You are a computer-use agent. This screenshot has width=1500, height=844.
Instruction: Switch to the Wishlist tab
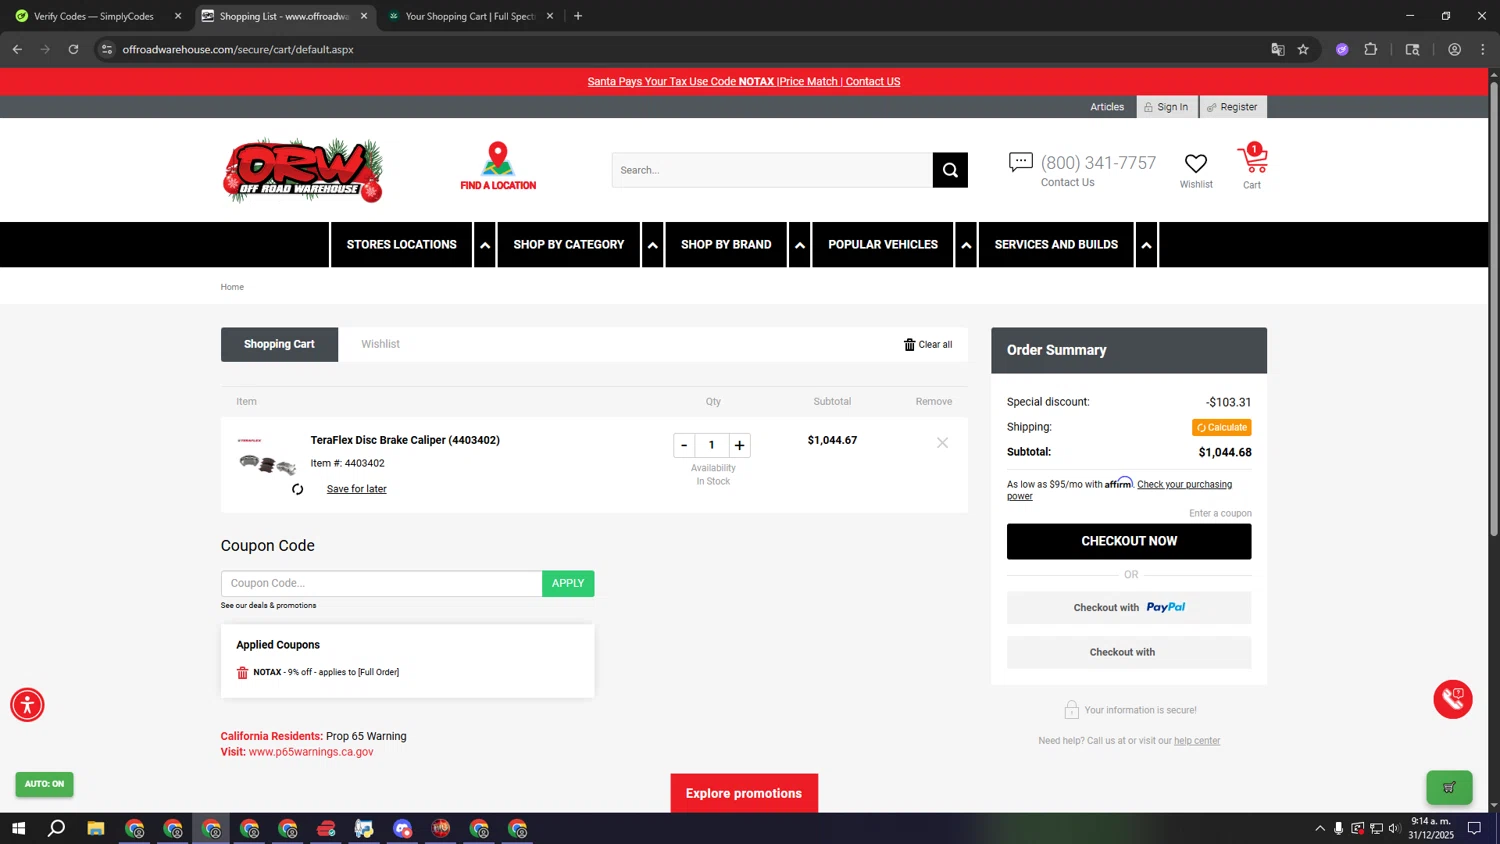(380, 344)
